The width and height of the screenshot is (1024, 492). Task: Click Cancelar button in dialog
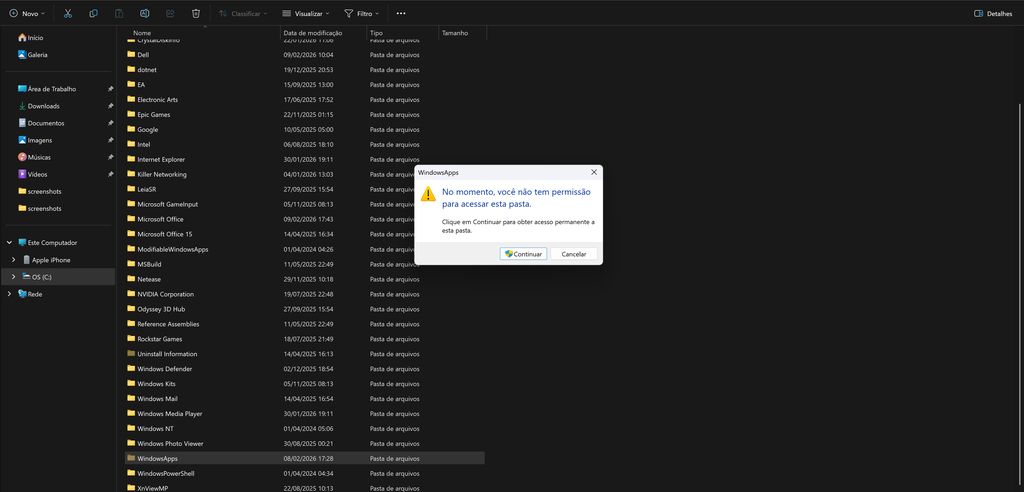(573, 254)
